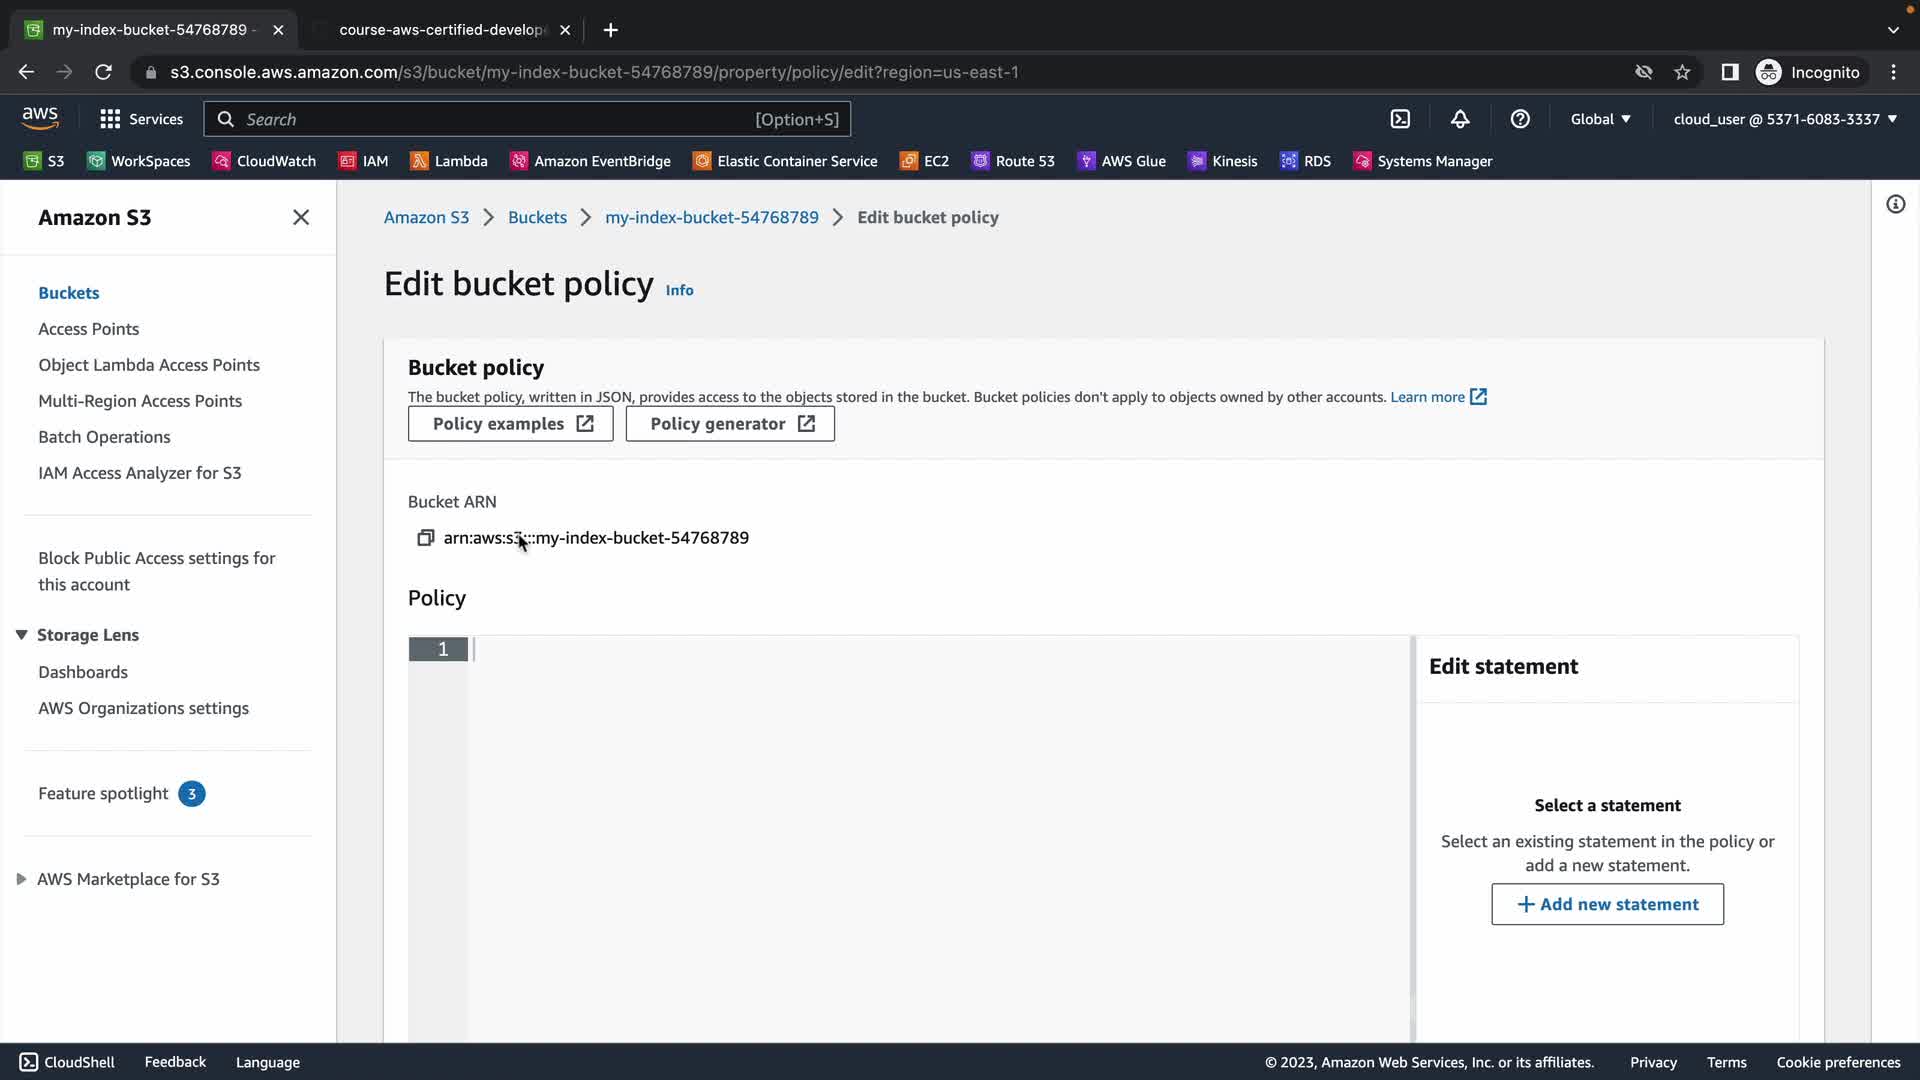Open the Policy generator
Screen dimensions: 1920x1080
730,424
